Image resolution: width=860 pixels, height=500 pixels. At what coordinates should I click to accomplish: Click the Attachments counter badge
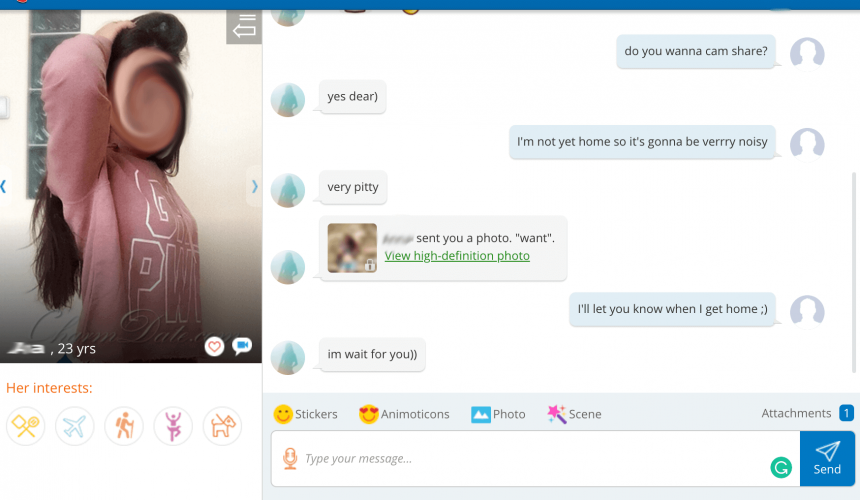[x=846, y=413]
